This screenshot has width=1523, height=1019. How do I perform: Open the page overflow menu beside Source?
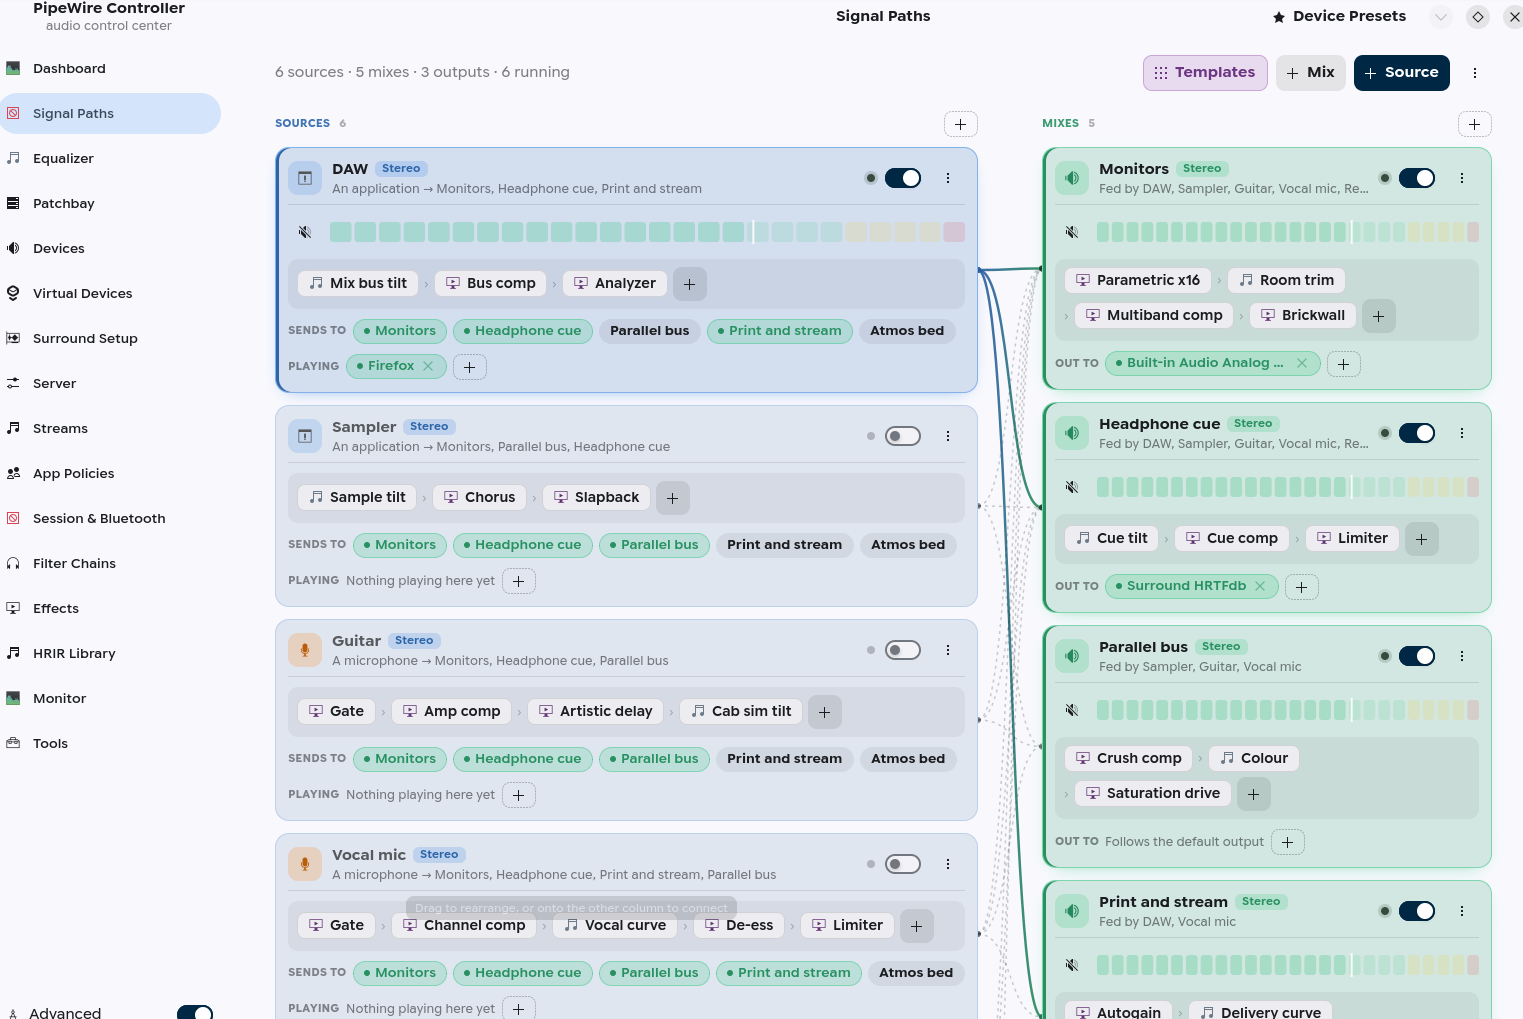tap(1475, 73)
